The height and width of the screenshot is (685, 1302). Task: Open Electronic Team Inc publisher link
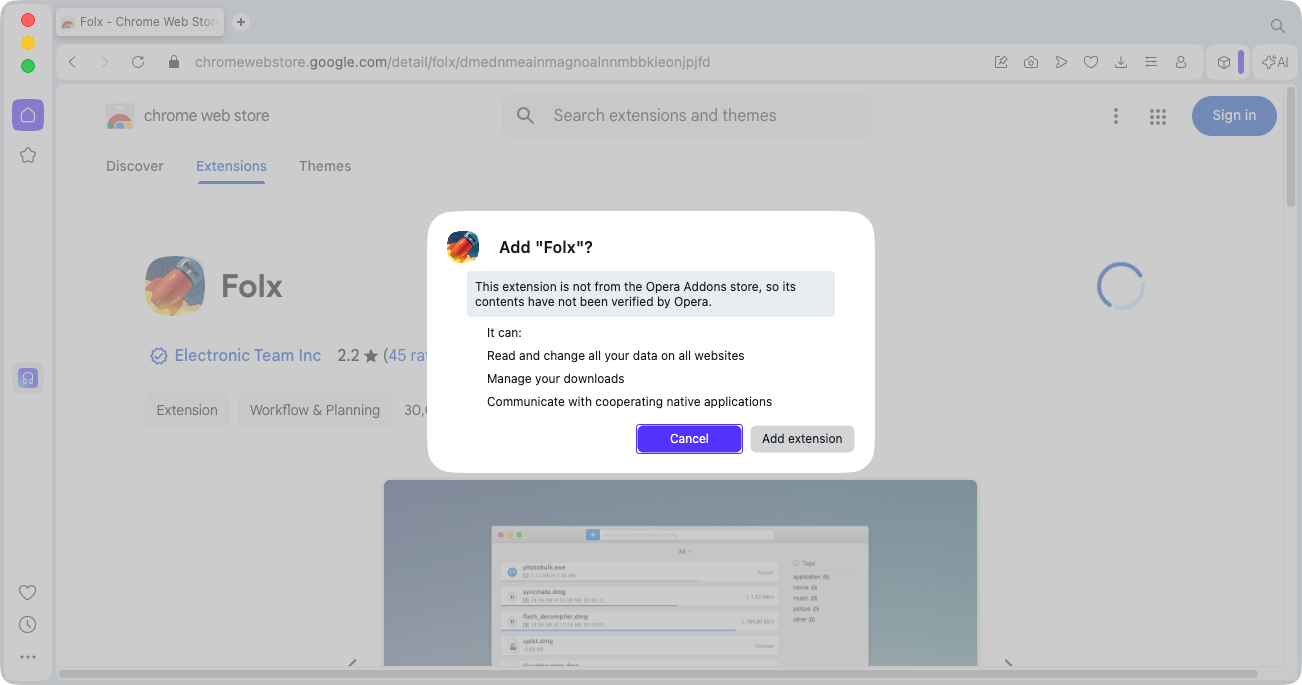pyautogui.click(x=248, y=355)
